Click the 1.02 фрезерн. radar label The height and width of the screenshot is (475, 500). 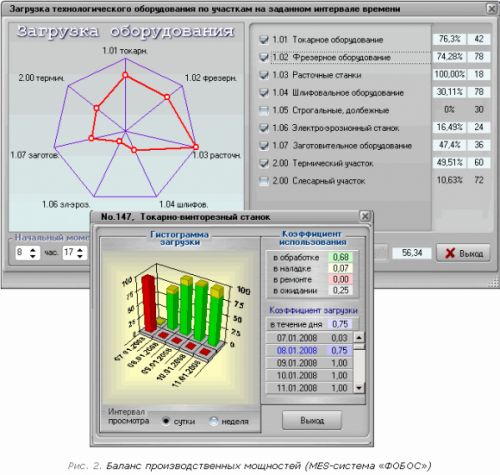211,78
